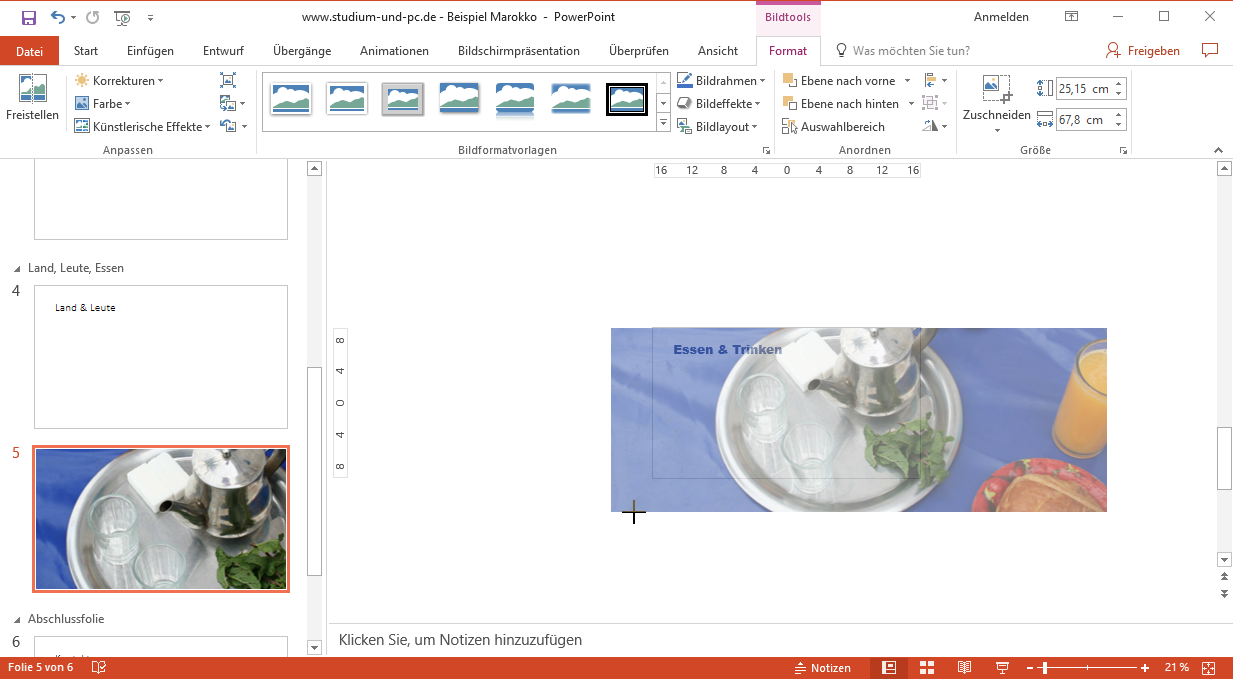The height and width of the screenshot is (679, 1233).
Task: Expand Künstlerische Effekte menu
Action: [x=142, y=127]
